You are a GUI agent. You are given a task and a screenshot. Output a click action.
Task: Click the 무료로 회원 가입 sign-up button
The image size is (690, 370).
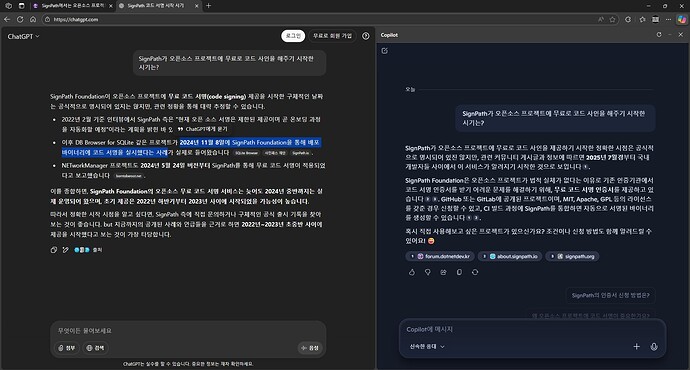[x=332, y=36]
